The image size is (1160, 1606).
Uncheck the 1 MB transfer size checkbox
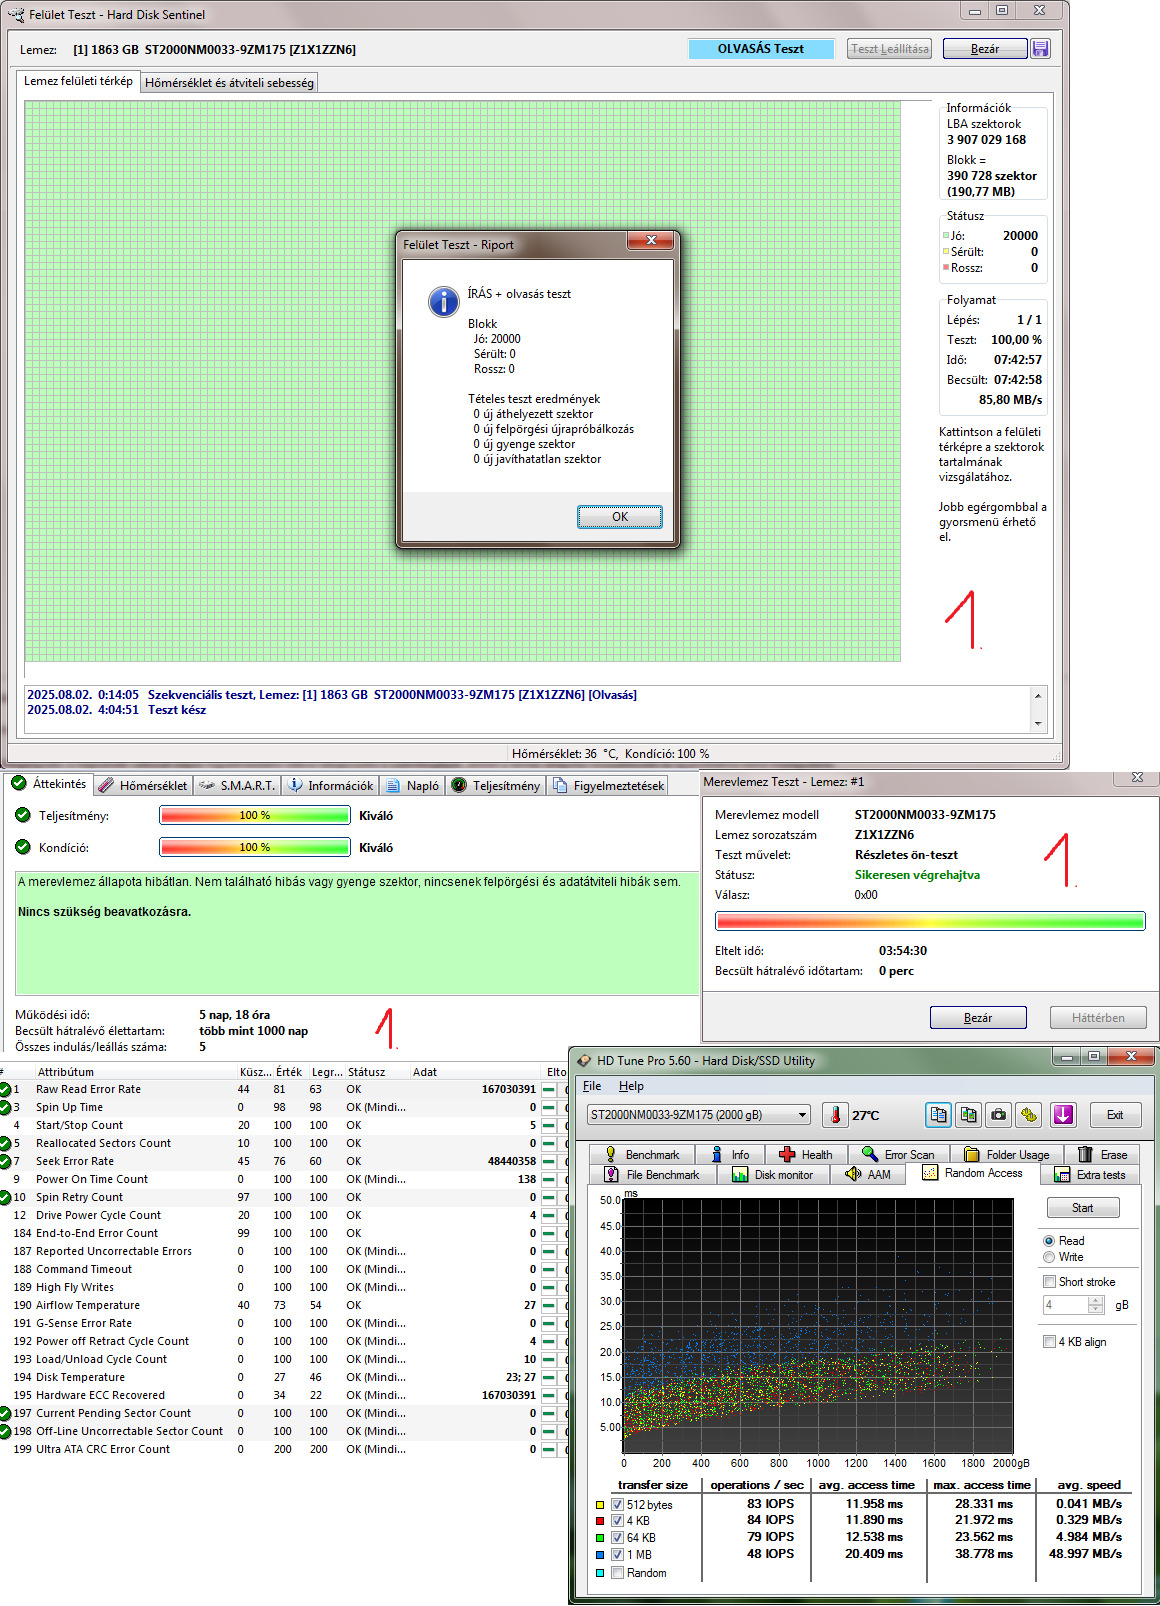(x=618, y=1555)
